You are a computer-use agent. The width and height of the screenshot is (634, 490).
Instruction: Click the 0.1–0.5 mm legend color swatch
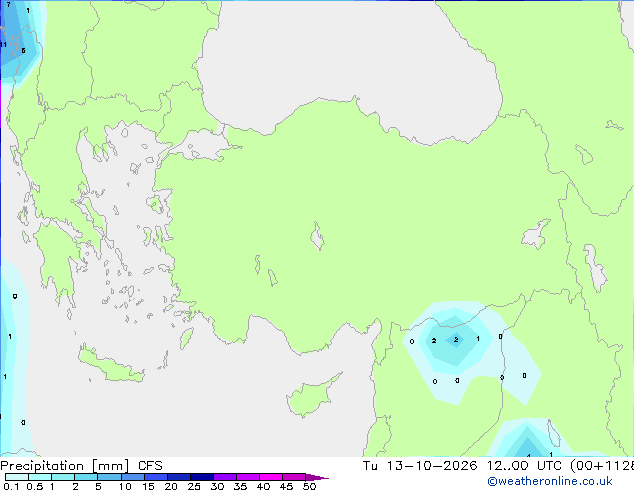pos(17,477)
